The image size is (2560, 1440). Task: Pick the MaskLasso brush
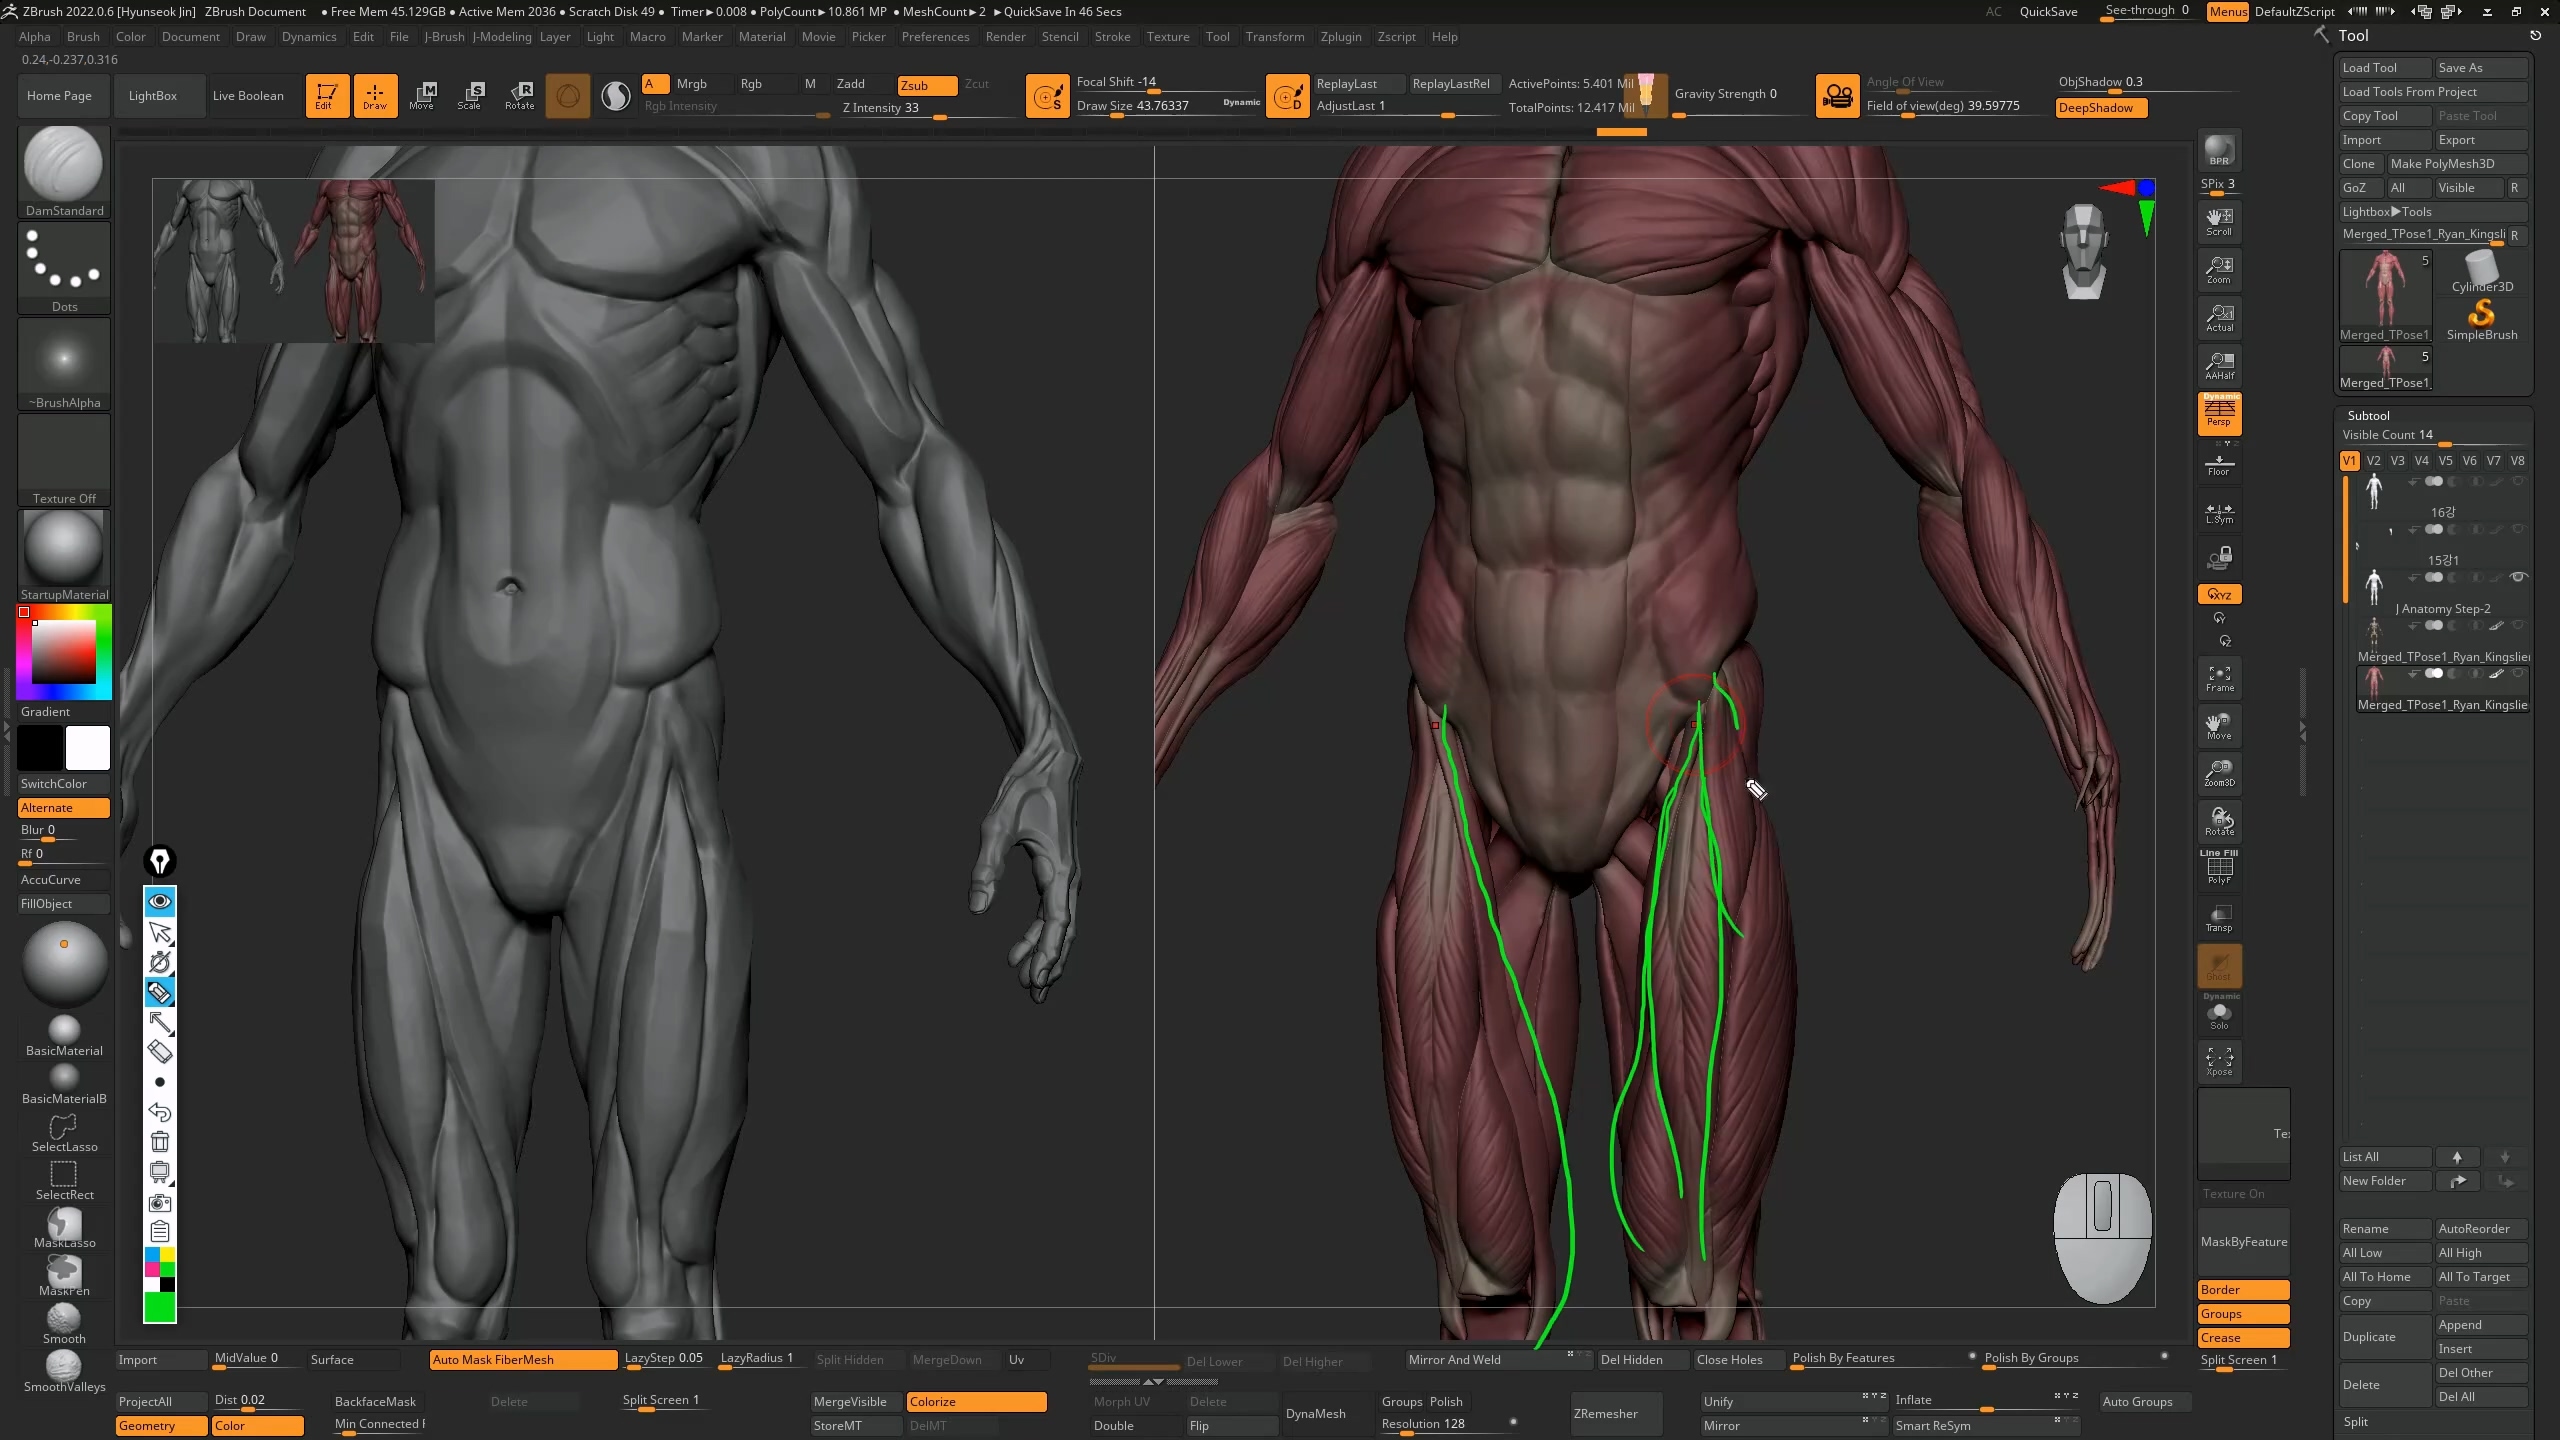coord(64,1226)
